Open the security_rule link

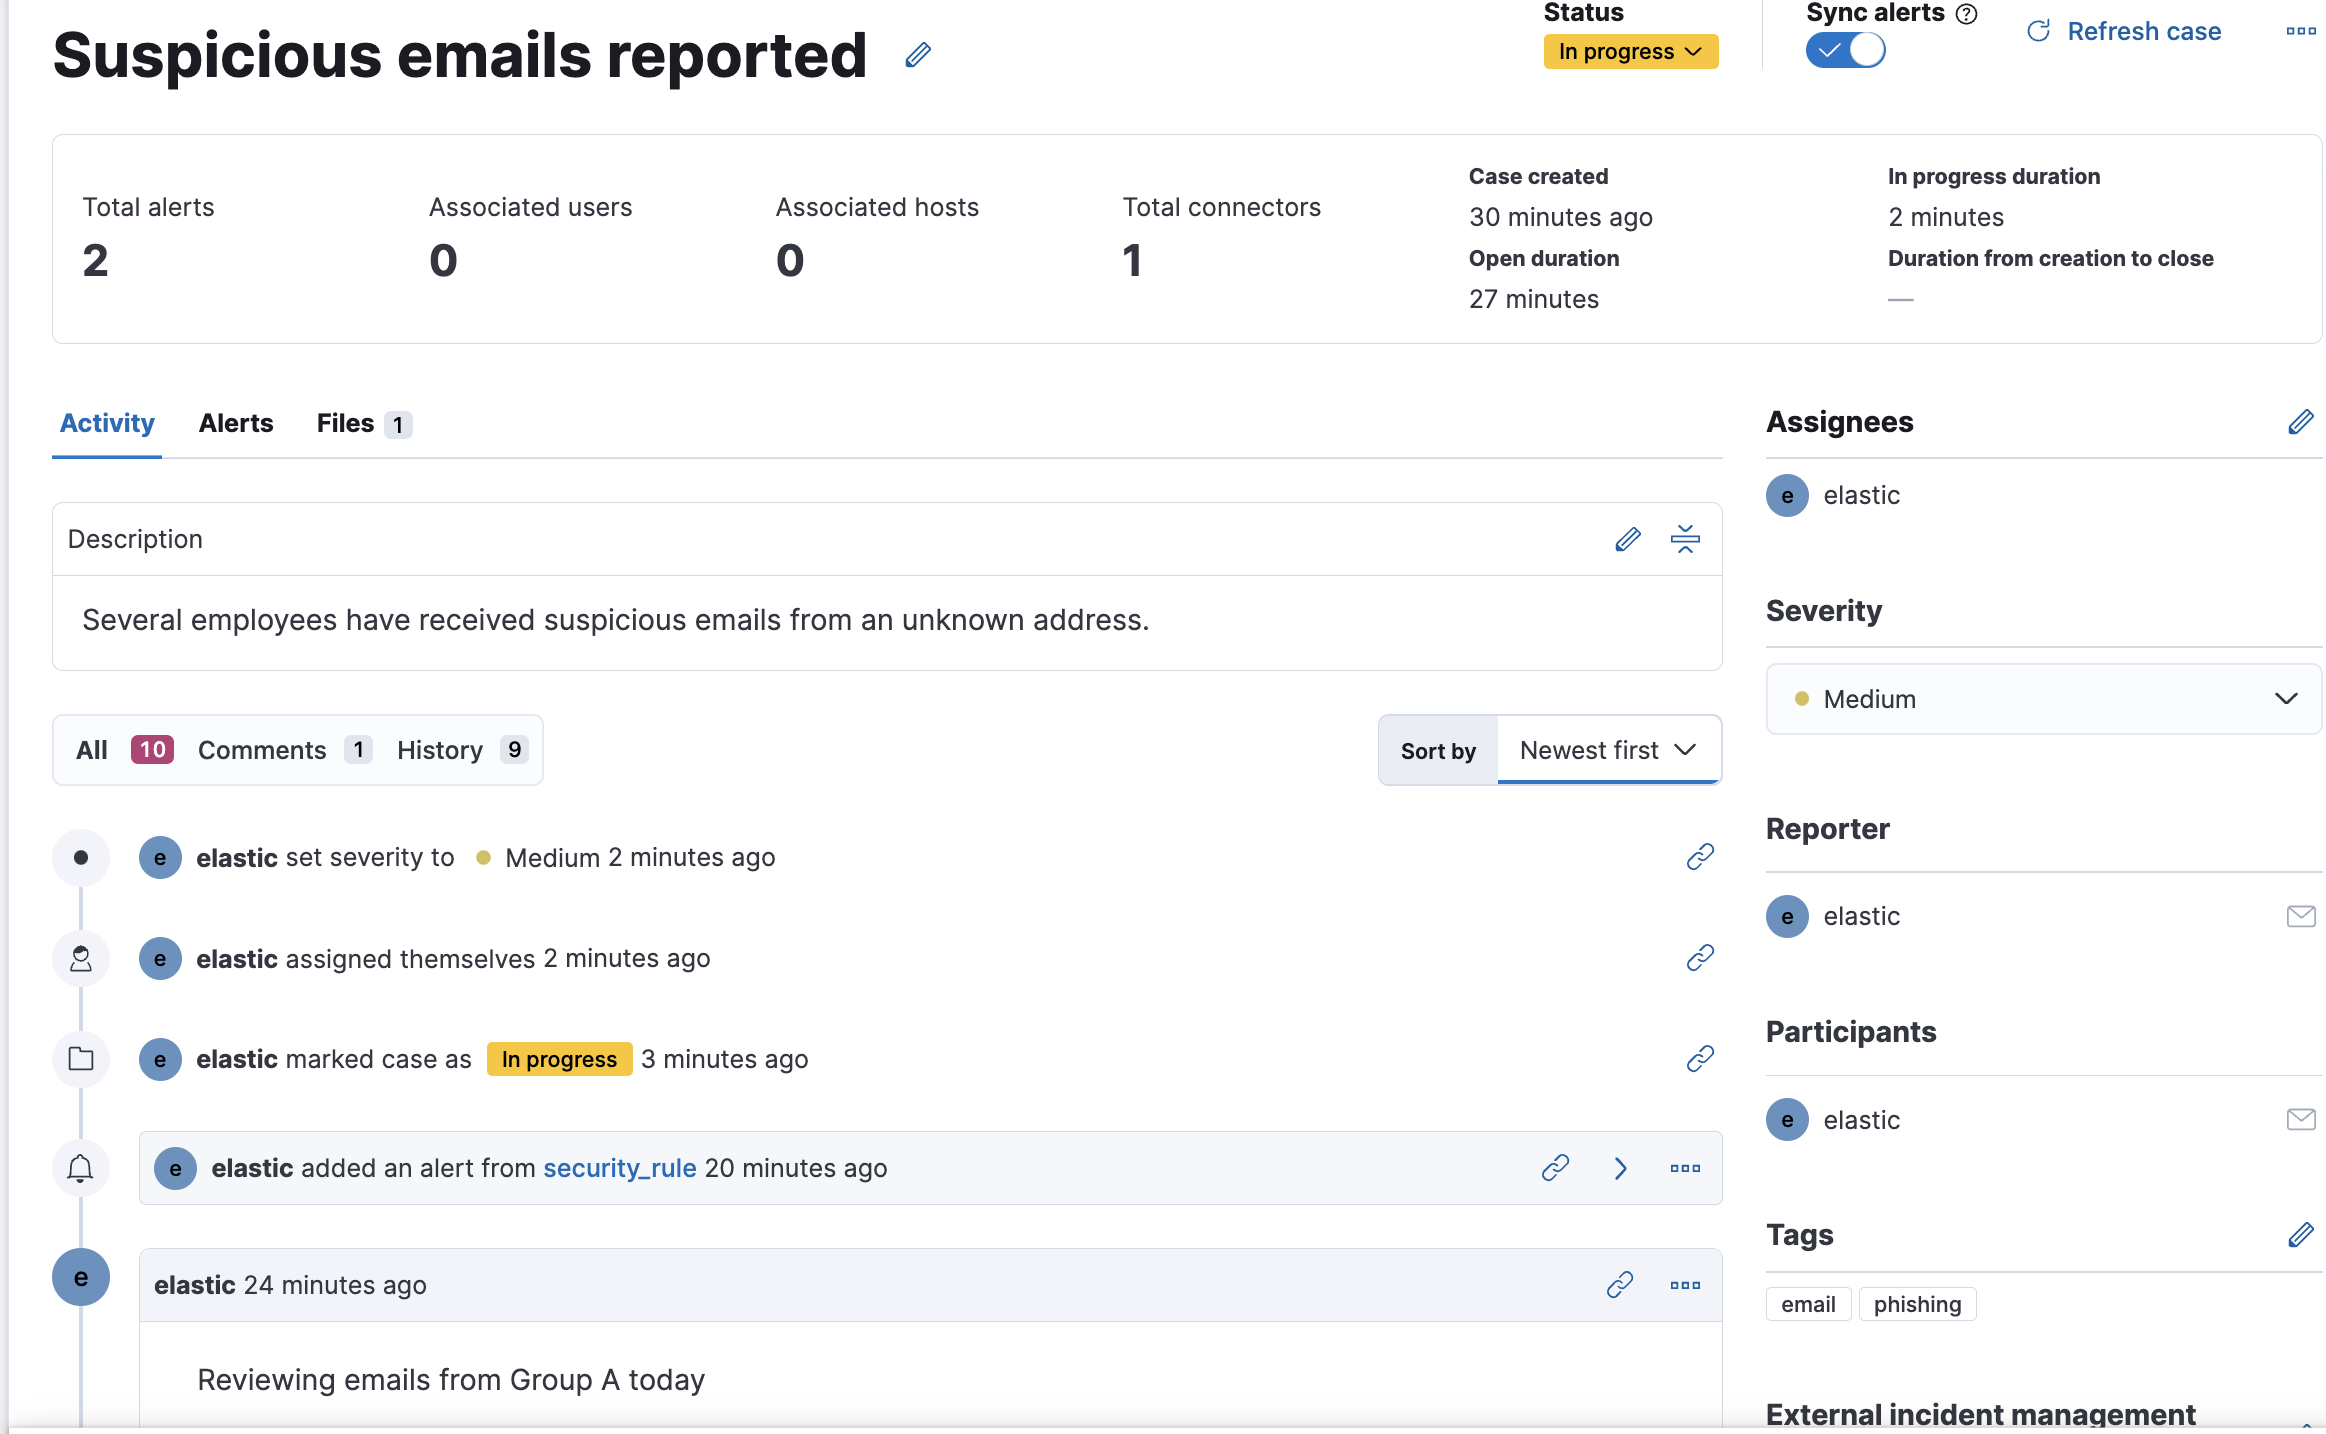click(x=619, y=1168)
